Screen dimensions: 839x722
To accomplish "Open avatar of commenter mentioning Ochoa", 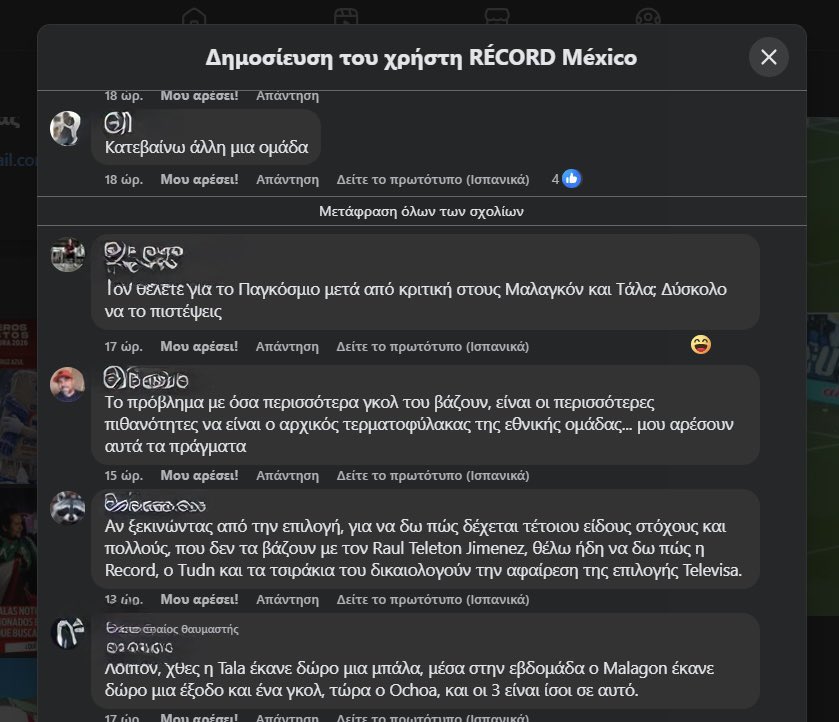I will (67, 634).
